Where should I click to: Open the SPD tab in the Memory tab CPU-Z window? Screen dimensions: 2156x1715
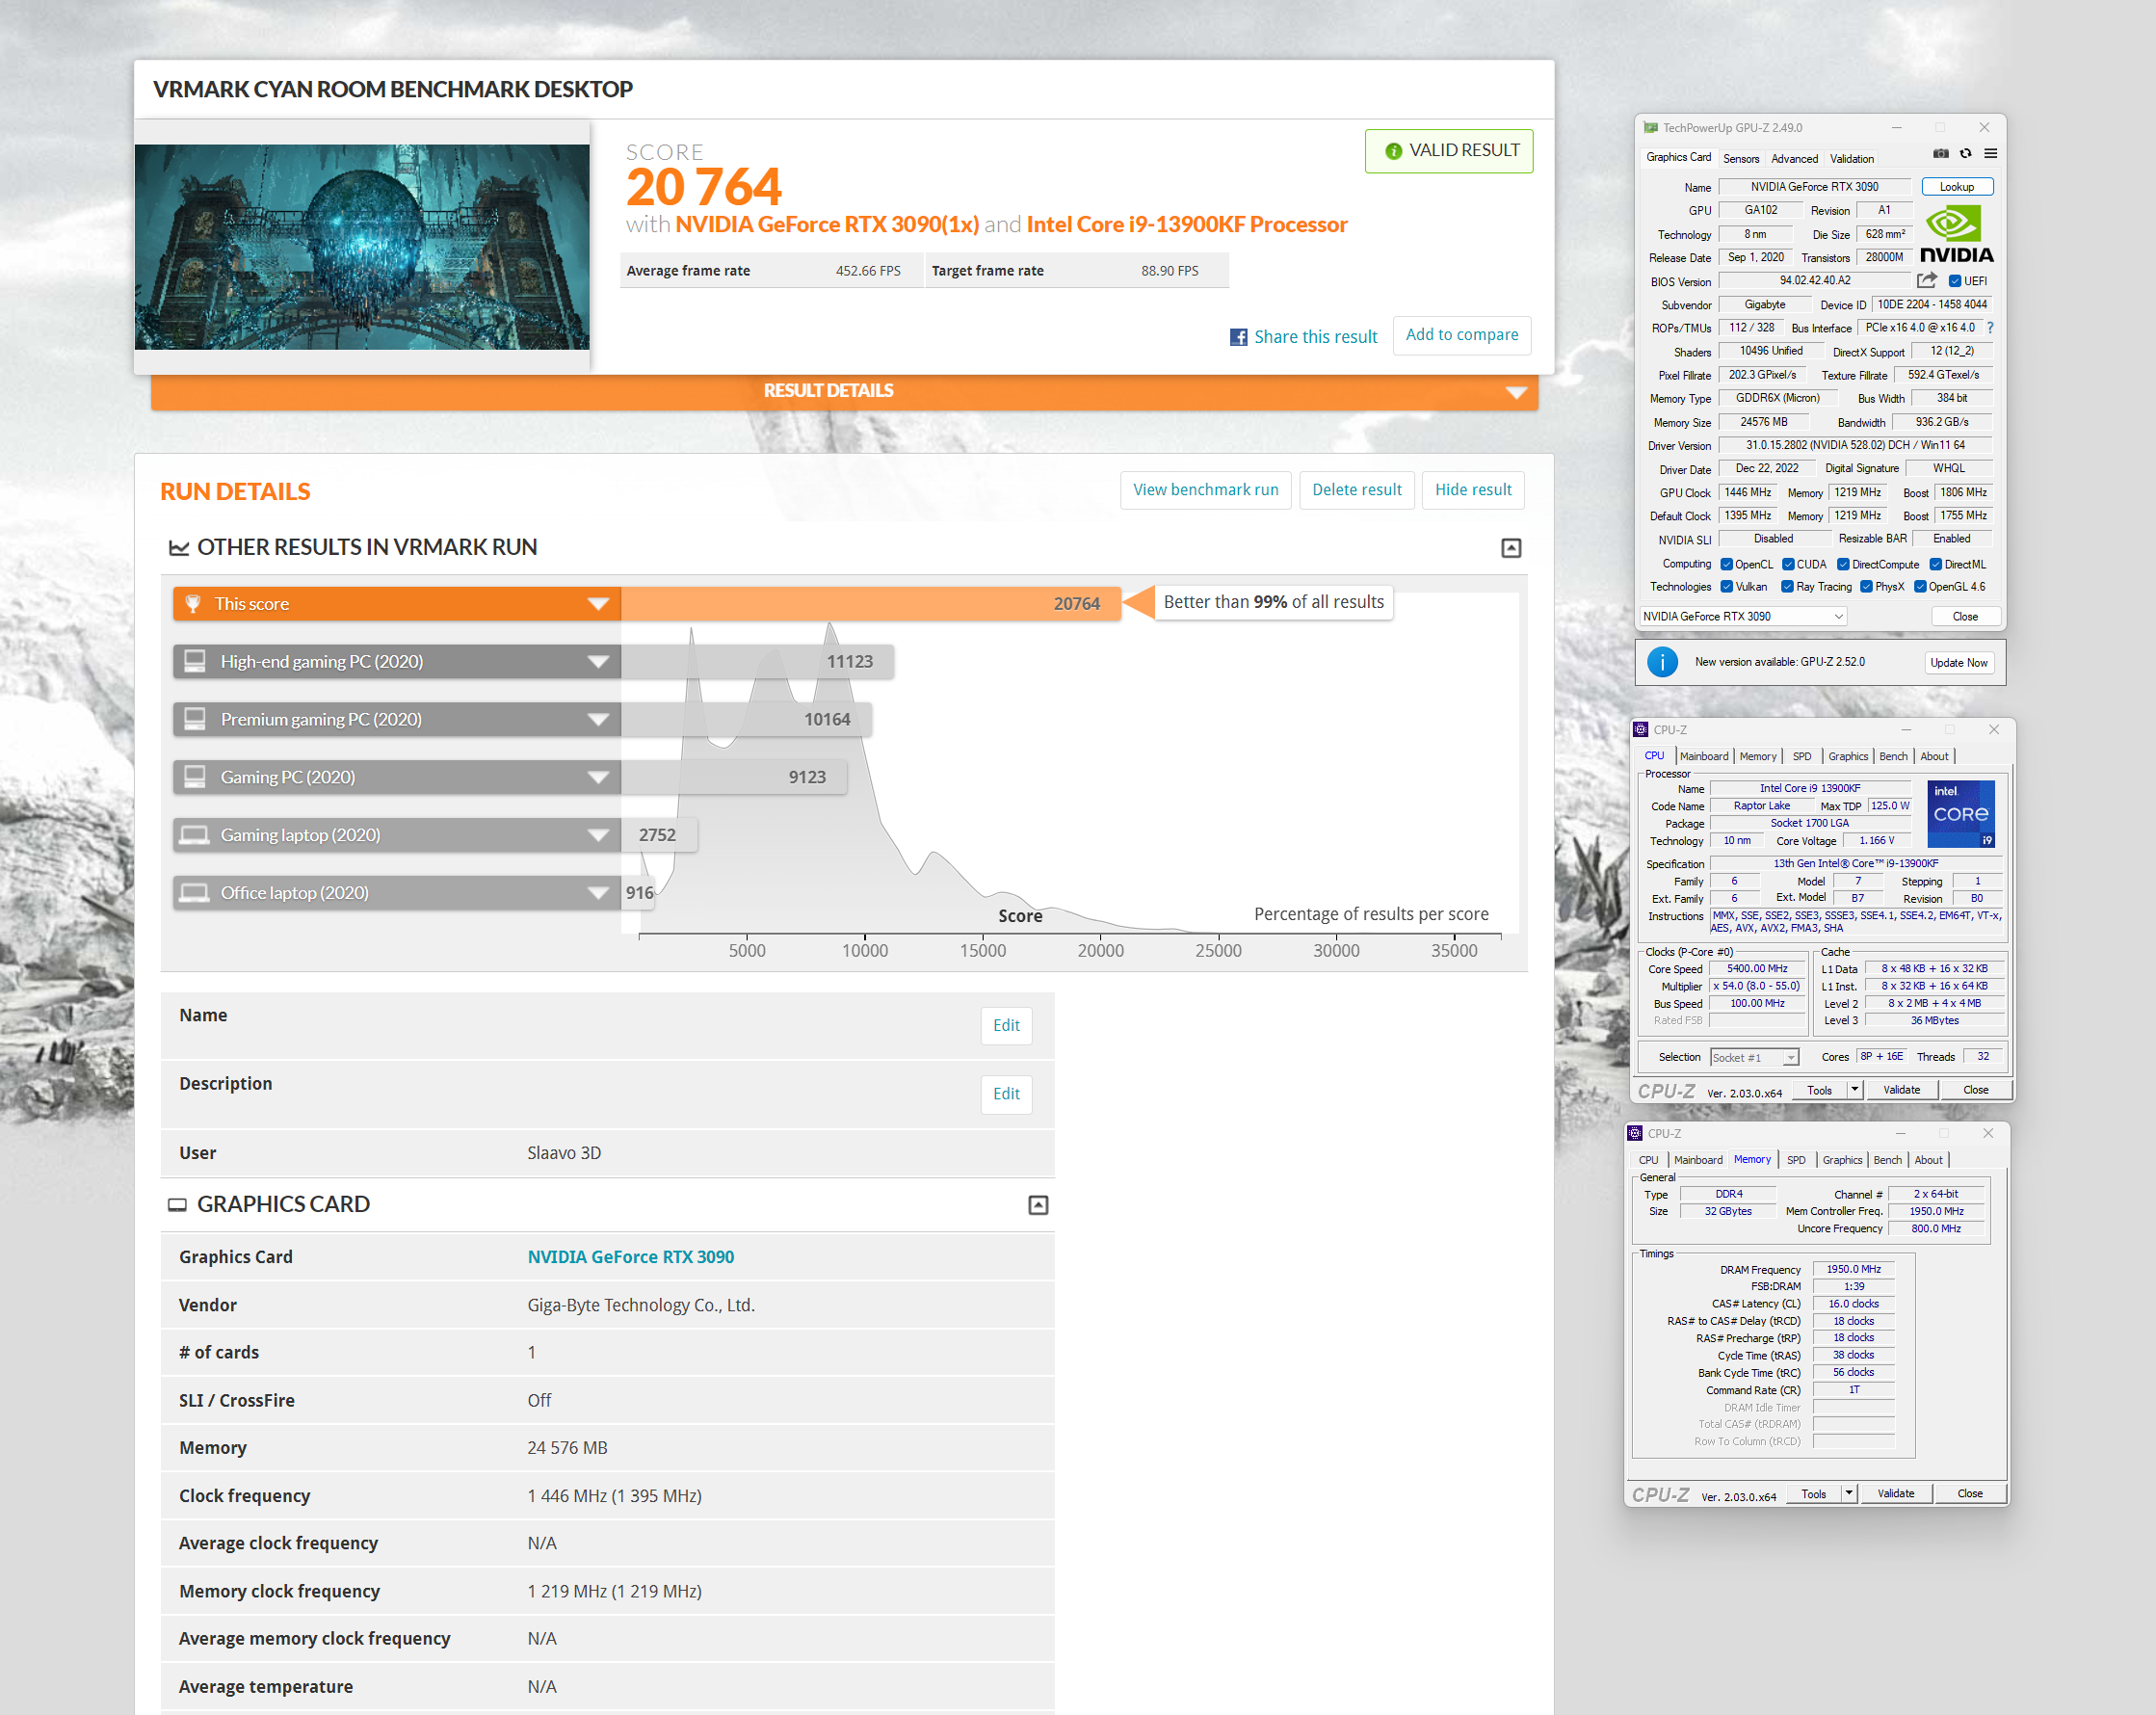pos(1796,1161)
